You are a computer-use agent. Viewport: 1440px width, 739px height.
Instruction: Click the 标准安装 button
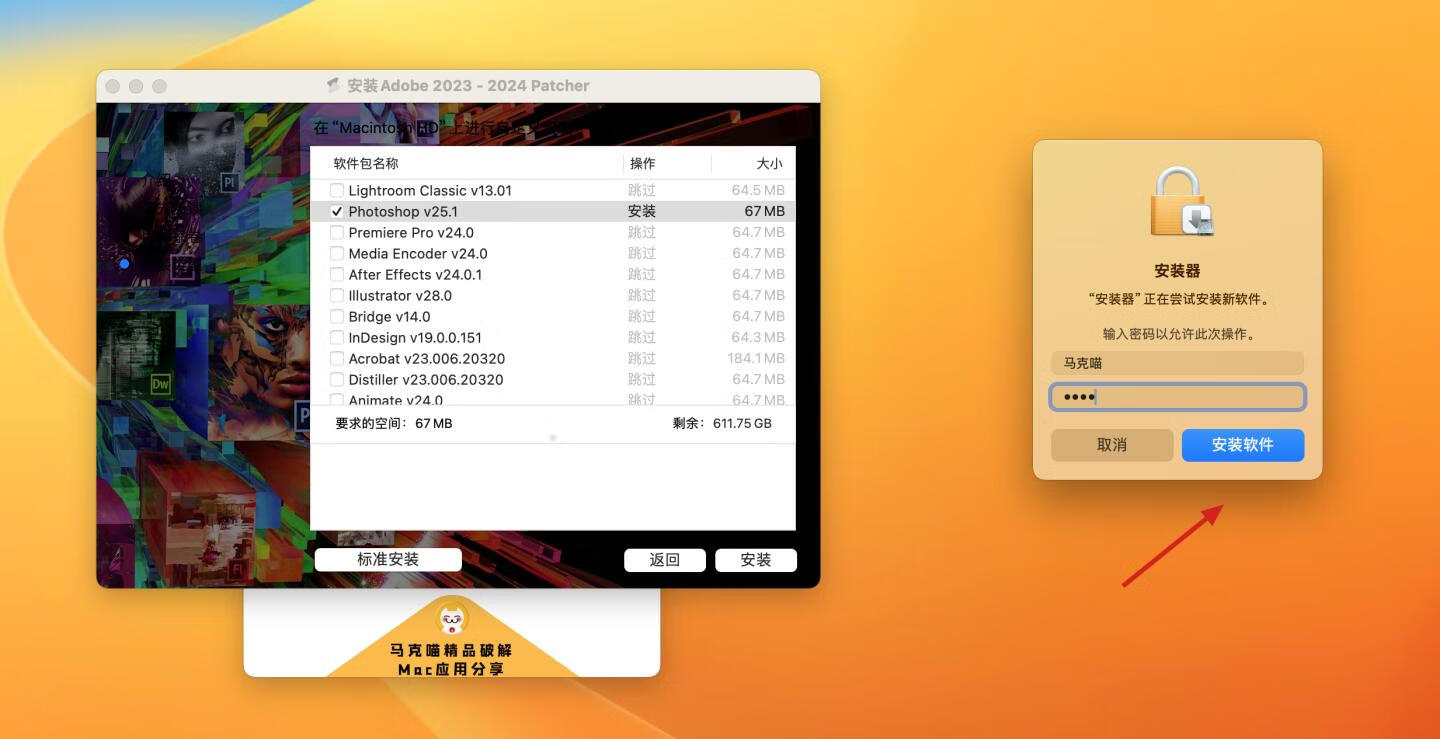pos(388,560)
